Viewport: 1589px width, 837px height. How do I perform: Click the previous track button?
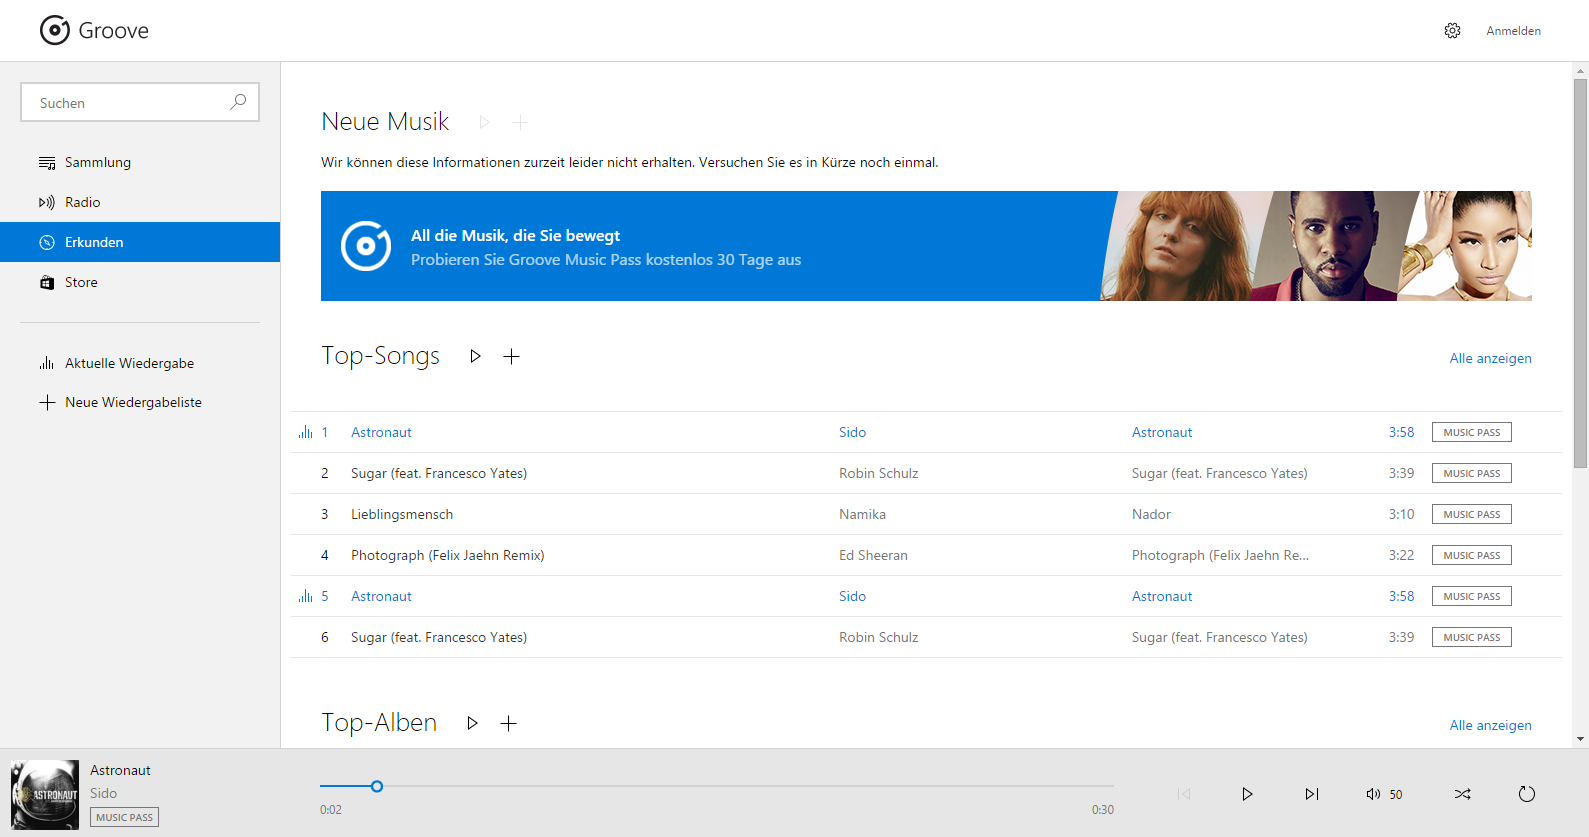(x=1184, y=794)
